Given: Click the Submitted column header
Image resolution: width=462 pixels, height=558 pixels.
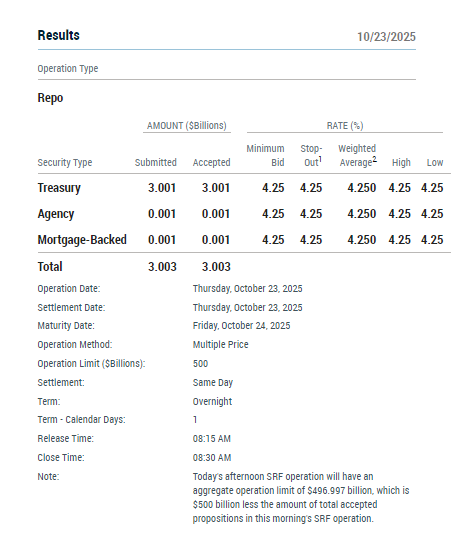Looking at the screenshot, I should [x=156, y=162].
